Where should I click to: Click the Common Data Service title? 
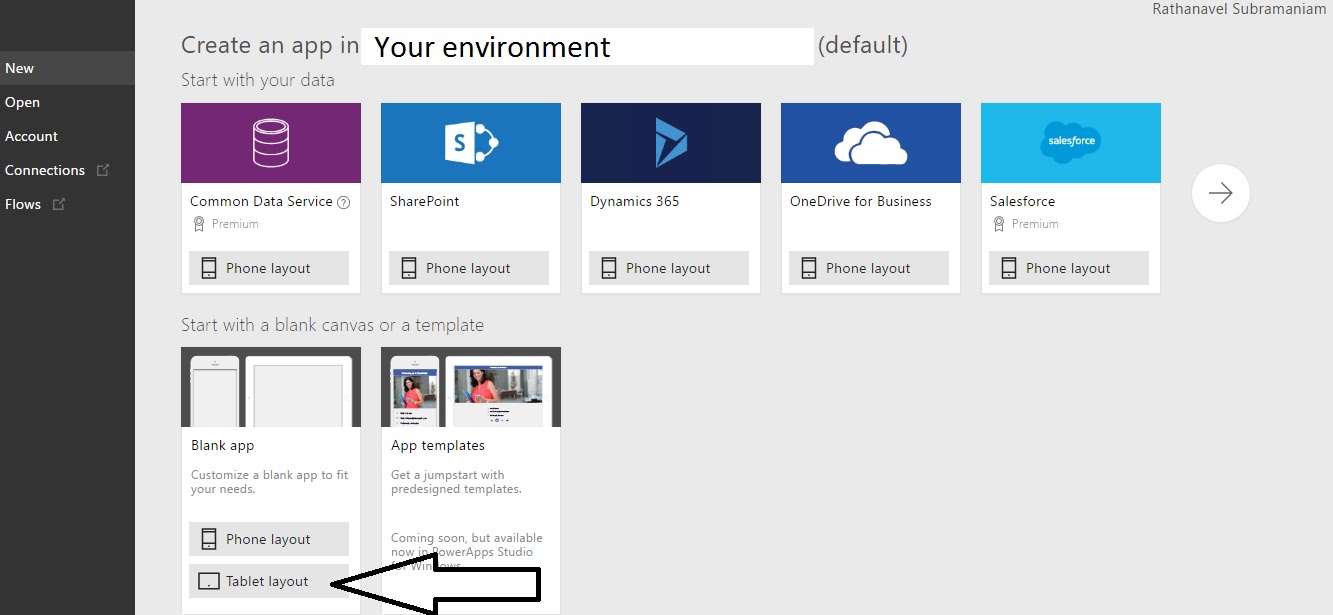261,201
